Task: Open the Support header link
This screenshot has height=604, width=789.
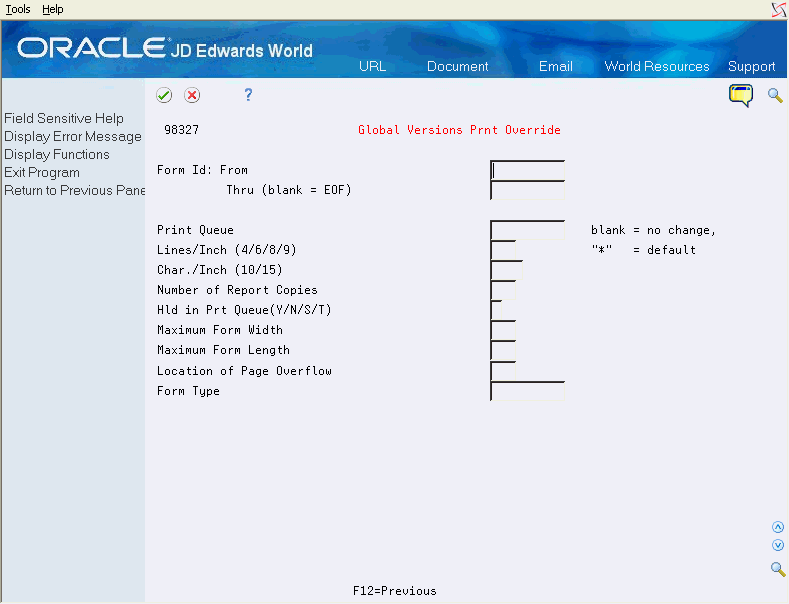Action: (751, 66)
